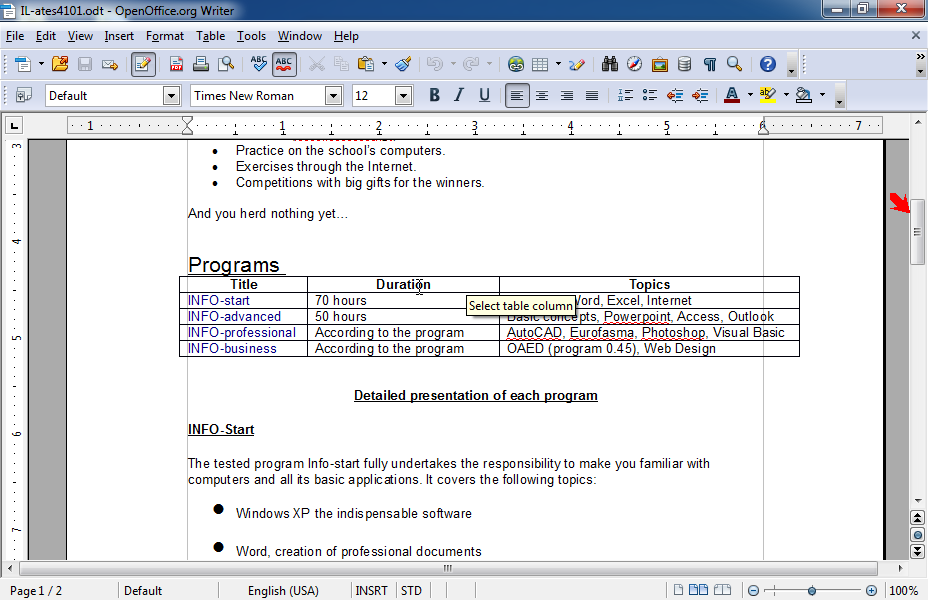Center the paragraph horizontally
Screen dimensions: 928x600
coord(542,95)
